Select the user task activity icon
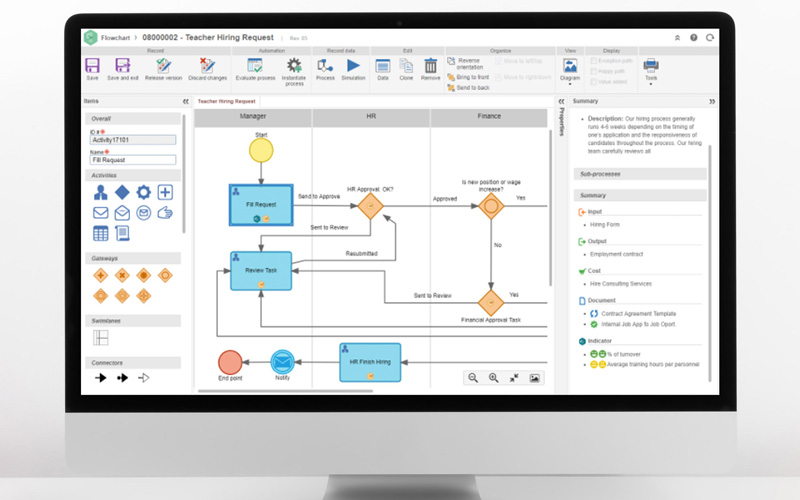Screen dimensions: 800x500 [100, 192]
